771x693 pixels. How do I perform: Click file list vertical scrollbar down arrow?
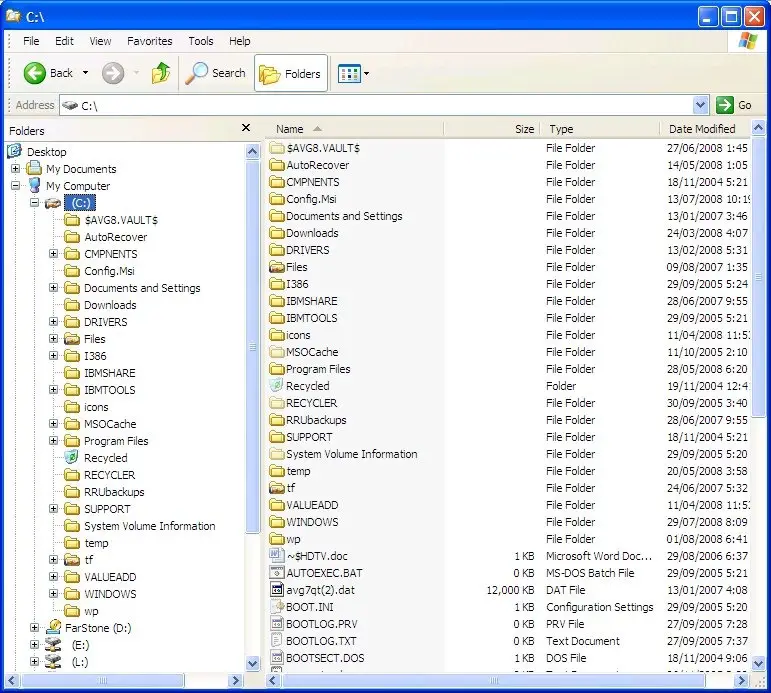click(x=759, y=663)
